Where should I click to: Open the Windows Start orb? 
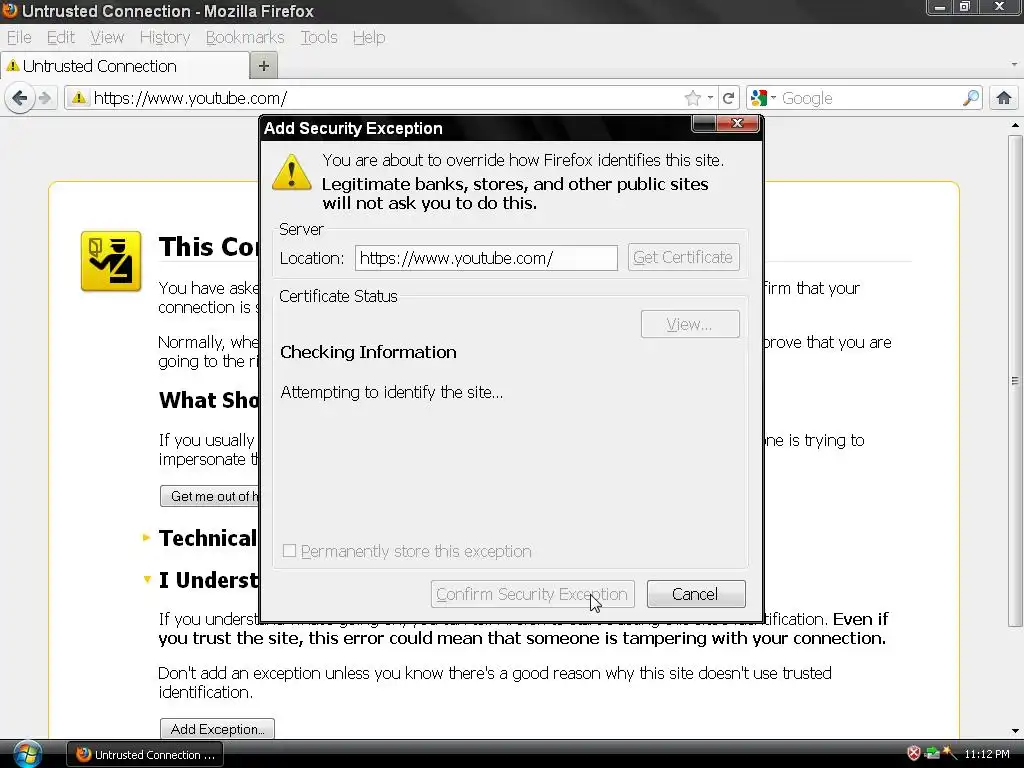[x=27, y=754]
